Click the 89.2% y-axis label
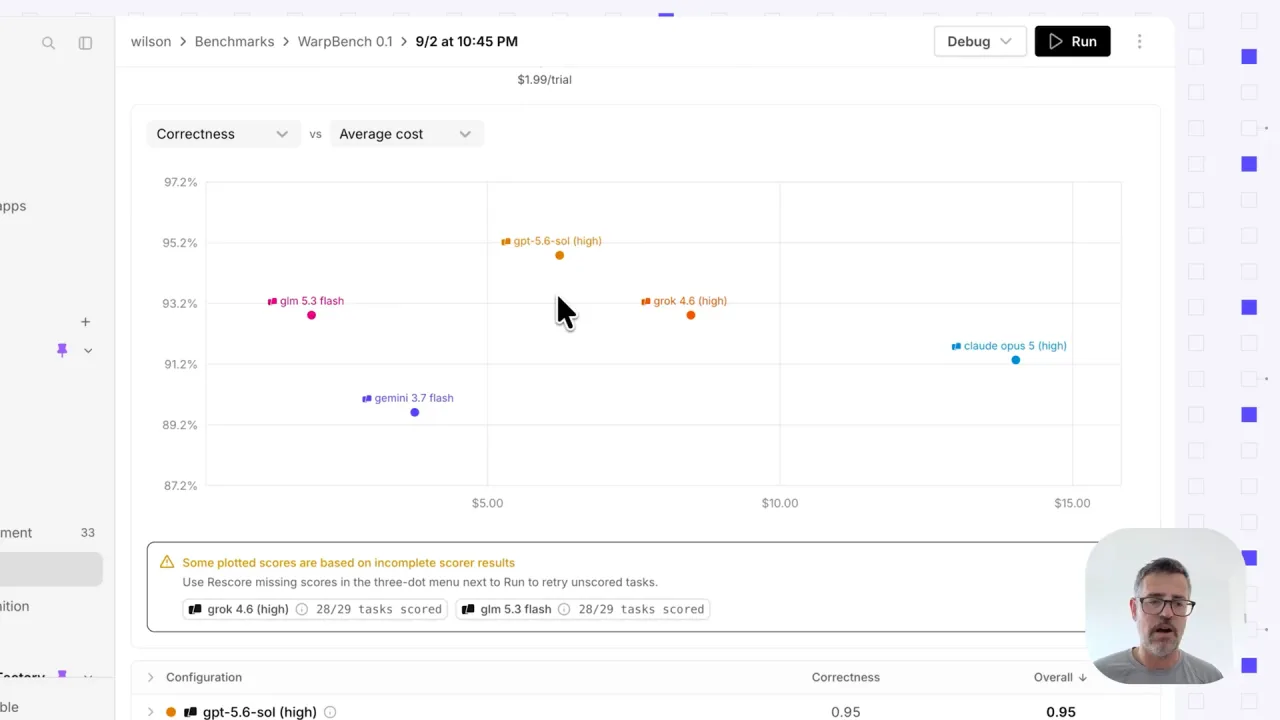 tap(181, 425)
